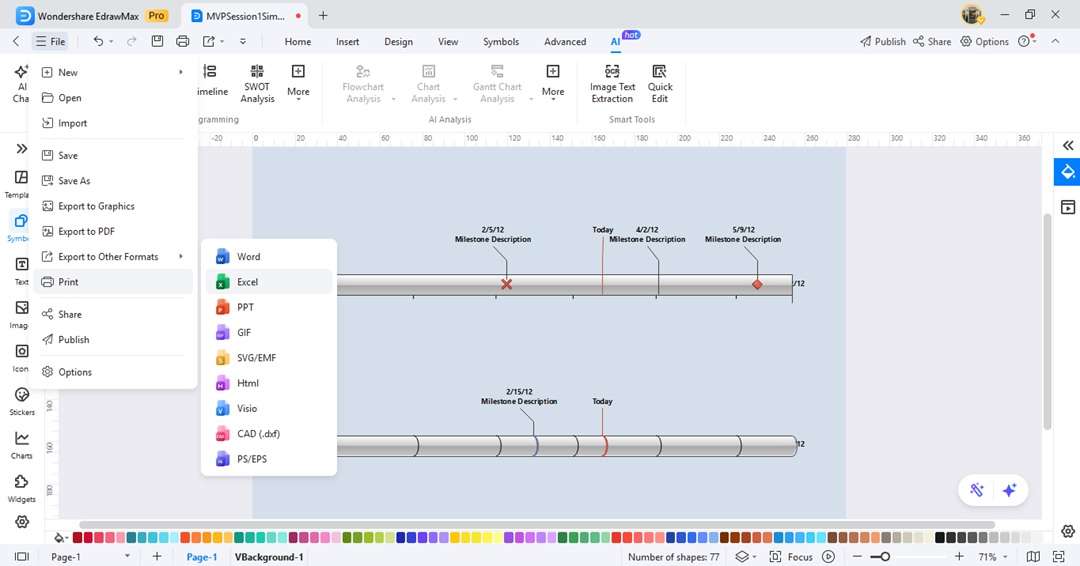Pick the first red color swatch
1080x566 pixels.
point(78,537)
